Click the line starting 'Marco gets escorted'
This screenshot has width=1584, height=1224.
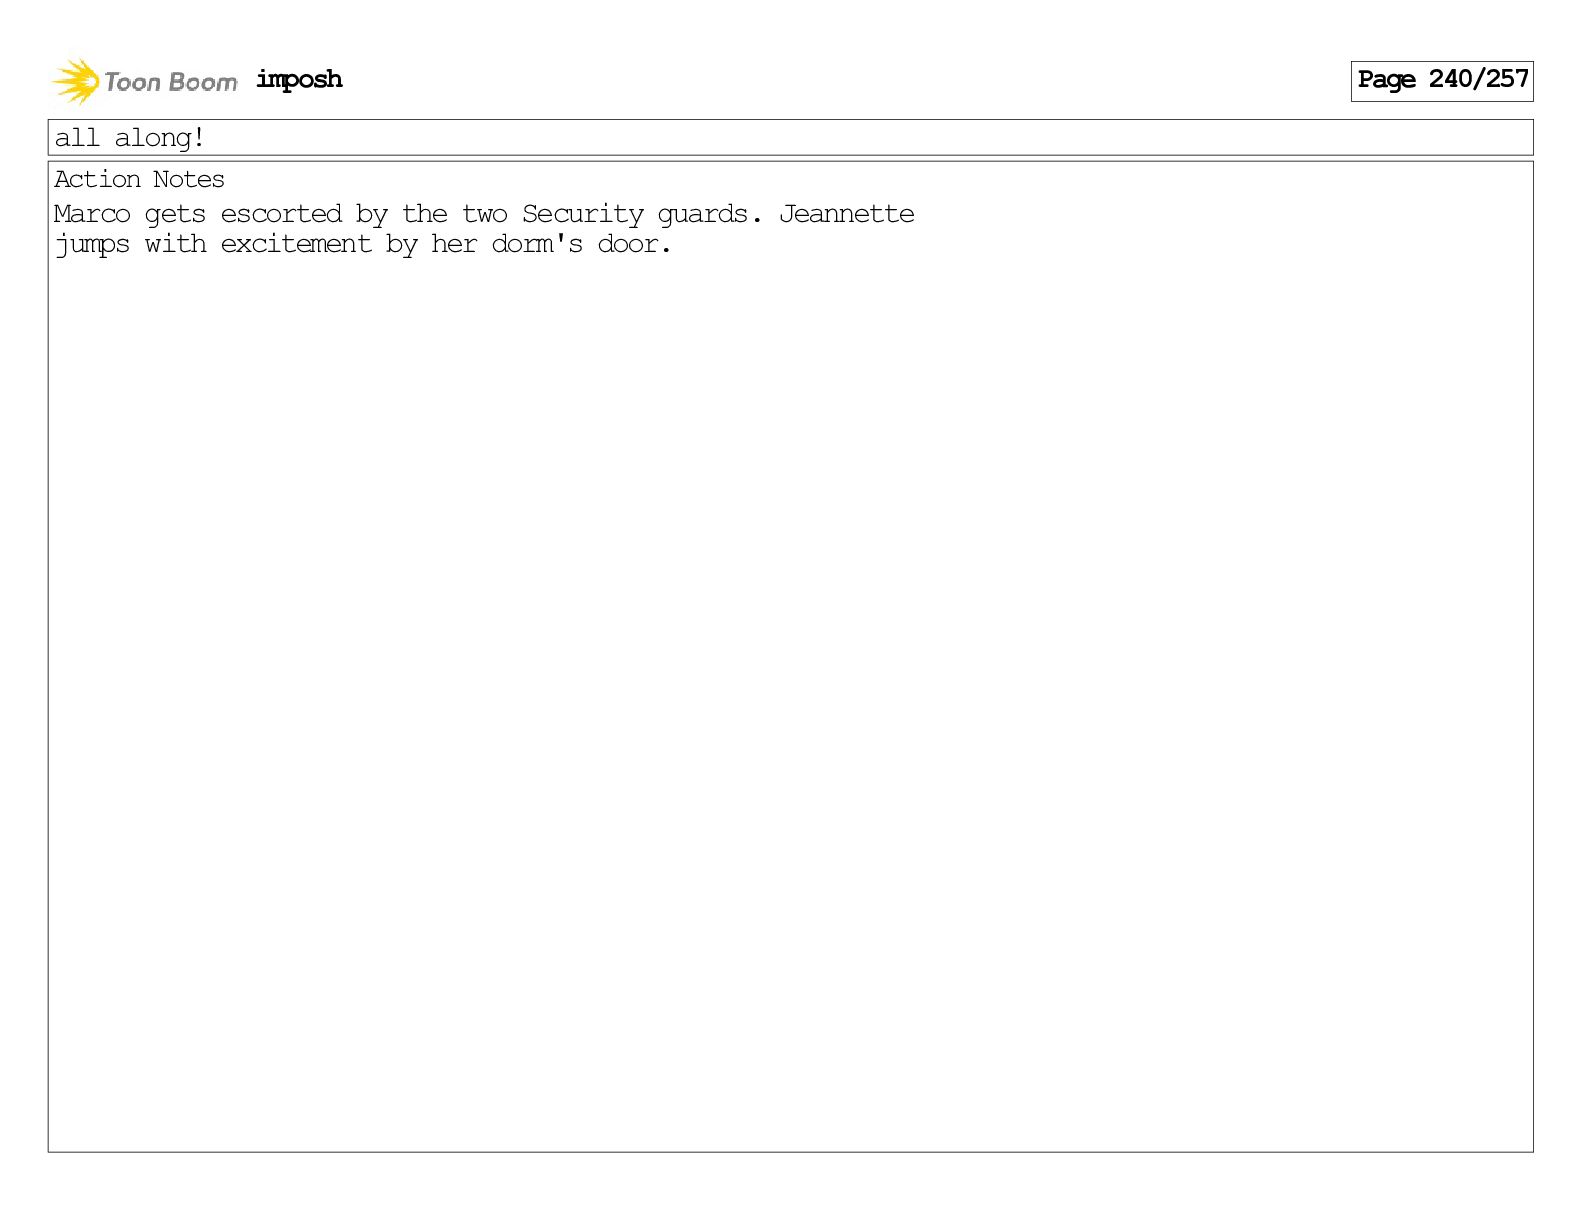(x=484, y=214)
